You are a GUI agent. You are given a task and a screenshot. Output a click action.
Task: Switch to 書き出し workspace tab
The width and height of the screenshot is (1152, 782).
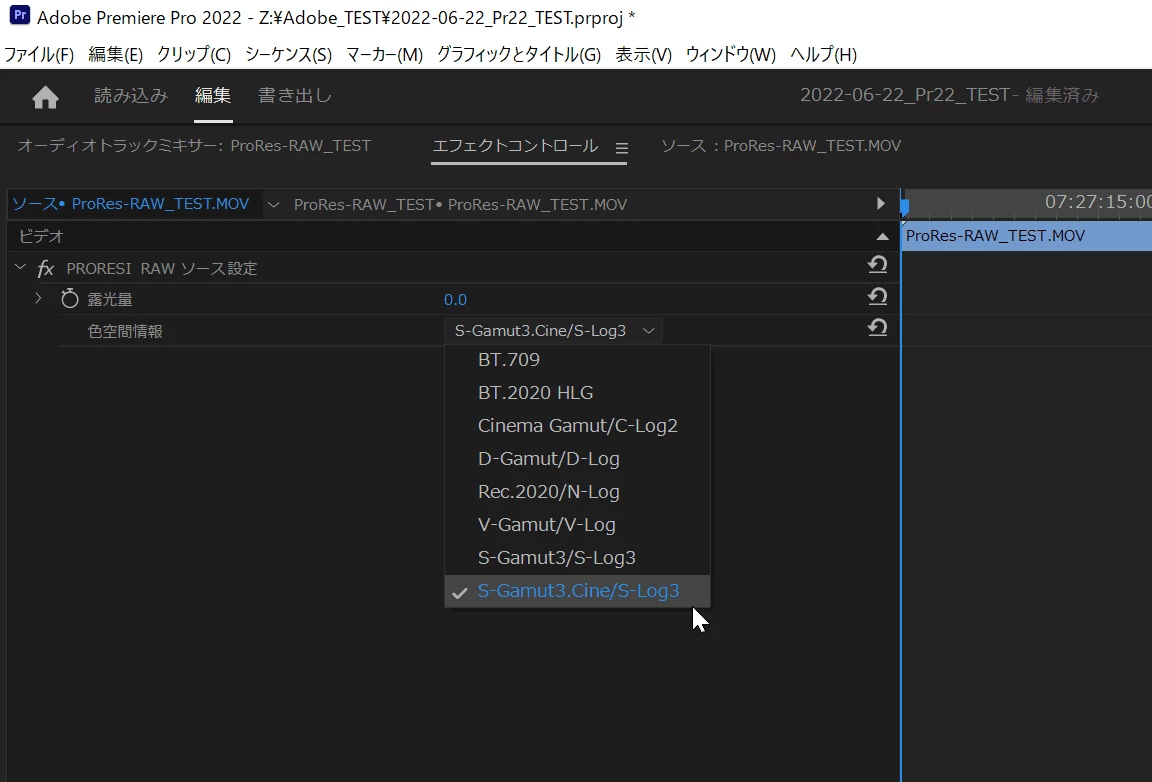click(x=295, y=96)
